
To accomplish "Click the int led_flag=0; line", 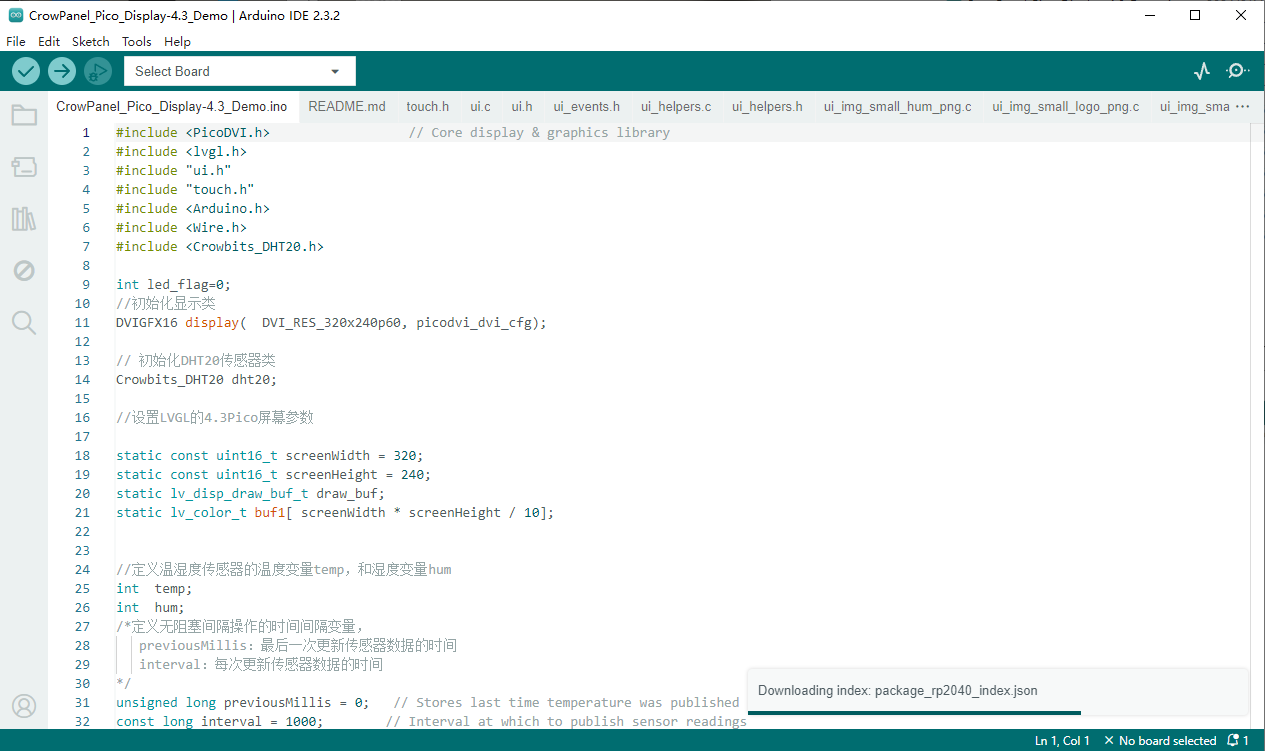I will tap(174, 284).
